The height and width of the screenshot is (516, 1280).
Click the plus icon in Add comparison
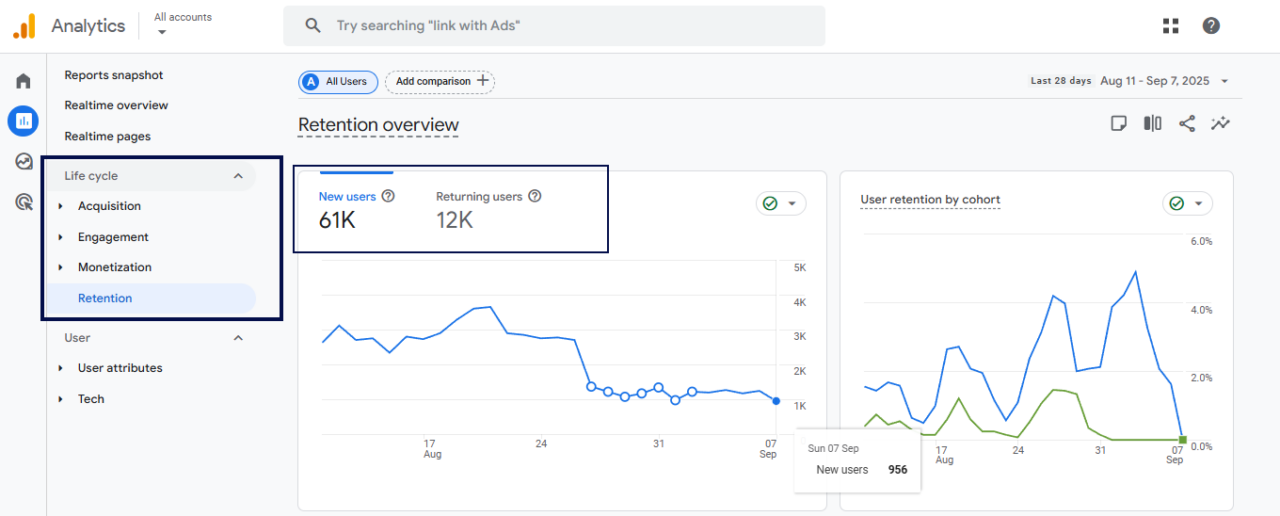(483, 81)
